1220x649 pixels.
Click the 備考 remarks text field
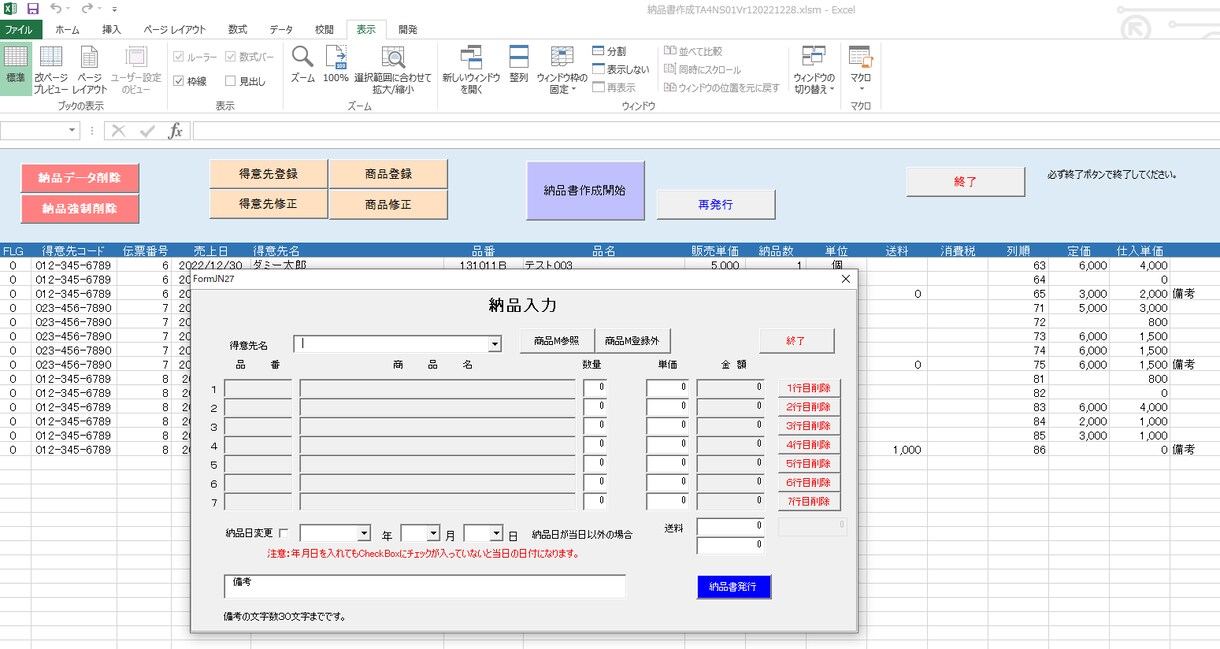click(425, 586)
